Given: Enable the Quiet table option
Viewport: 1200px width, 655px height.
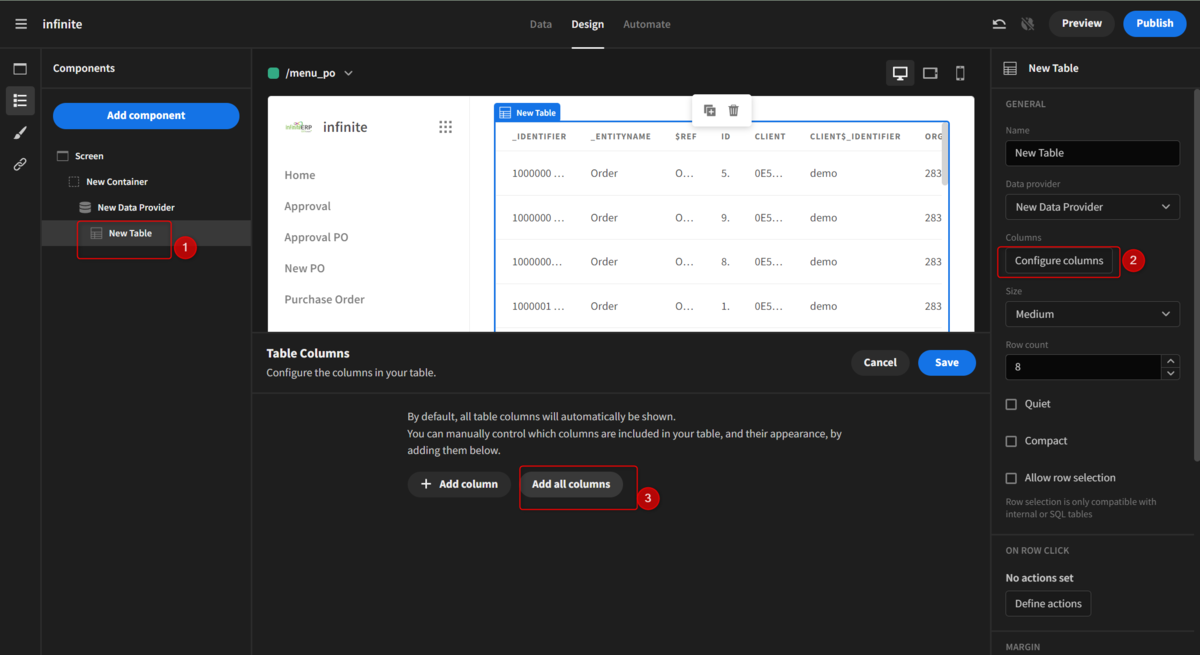Looking at the screenshot, I should [1013, 403].
